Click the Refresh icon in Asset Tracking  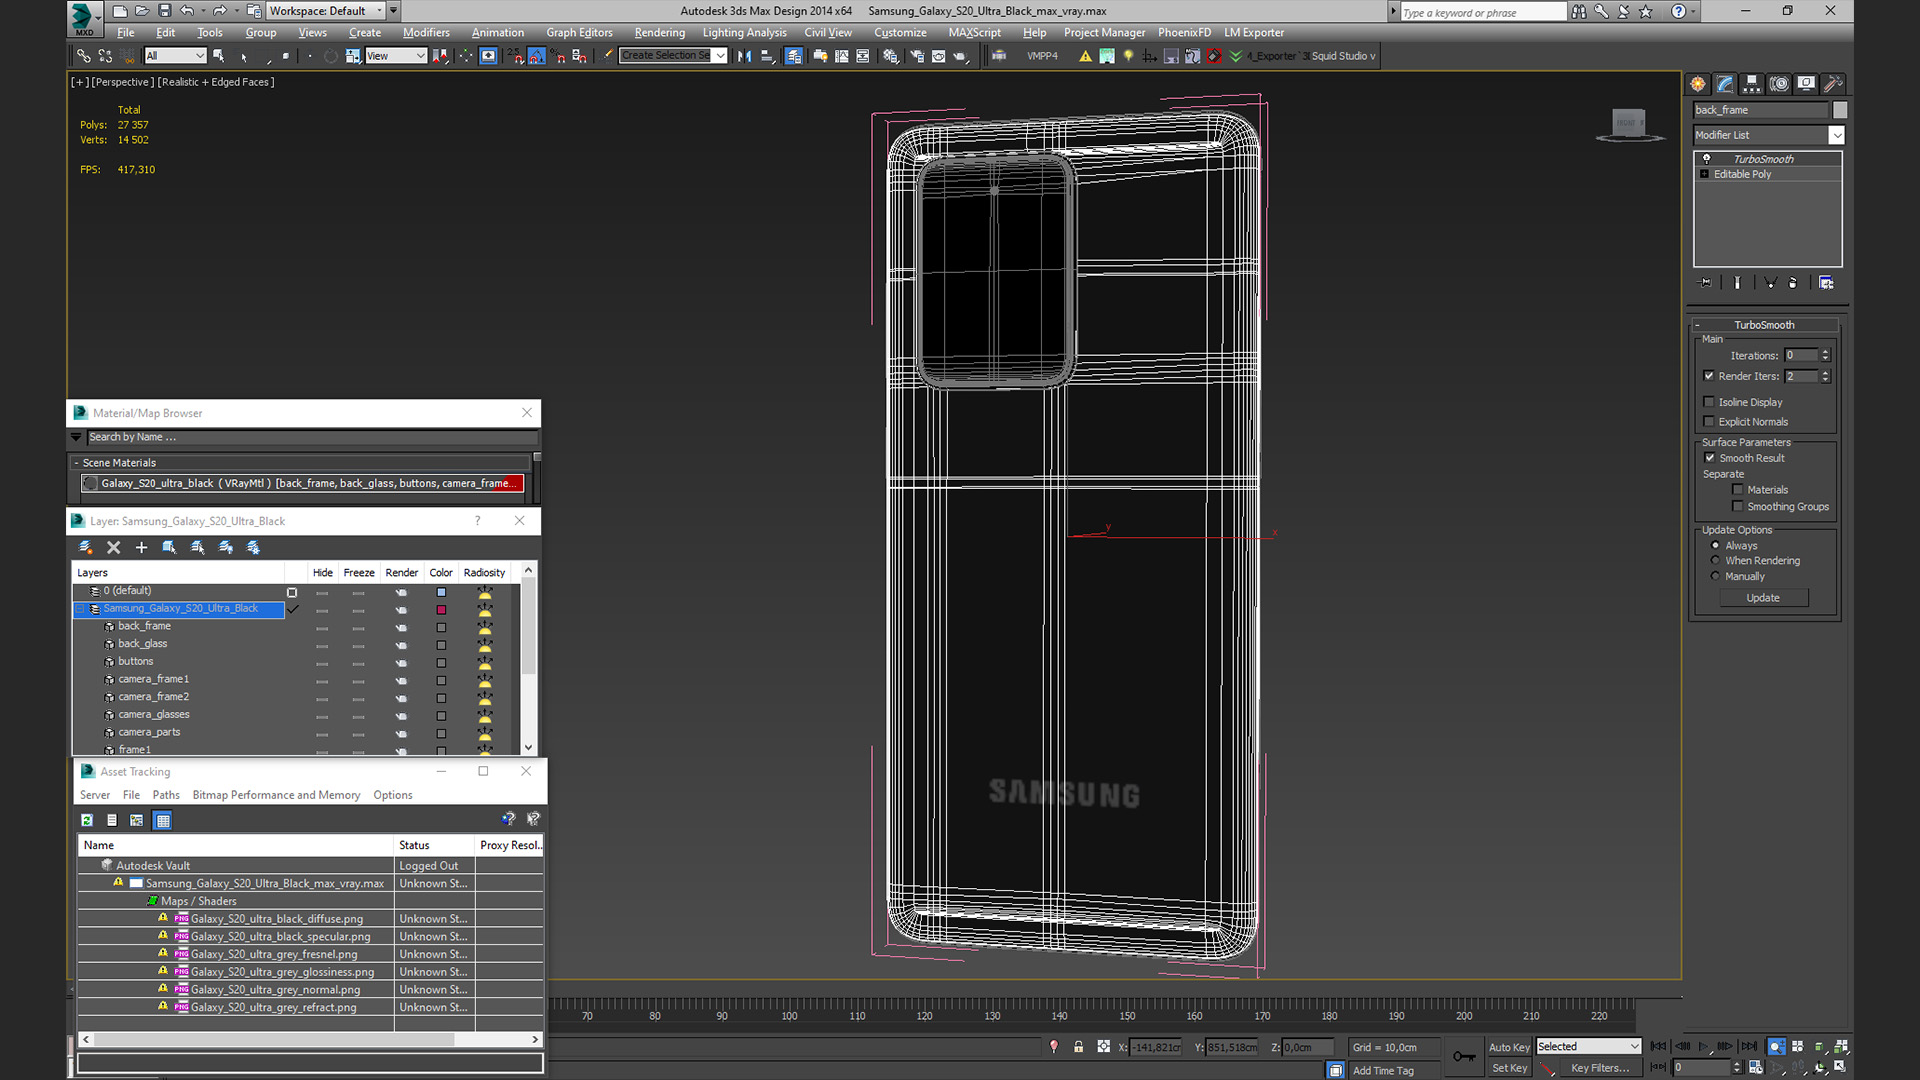[87, 820]
